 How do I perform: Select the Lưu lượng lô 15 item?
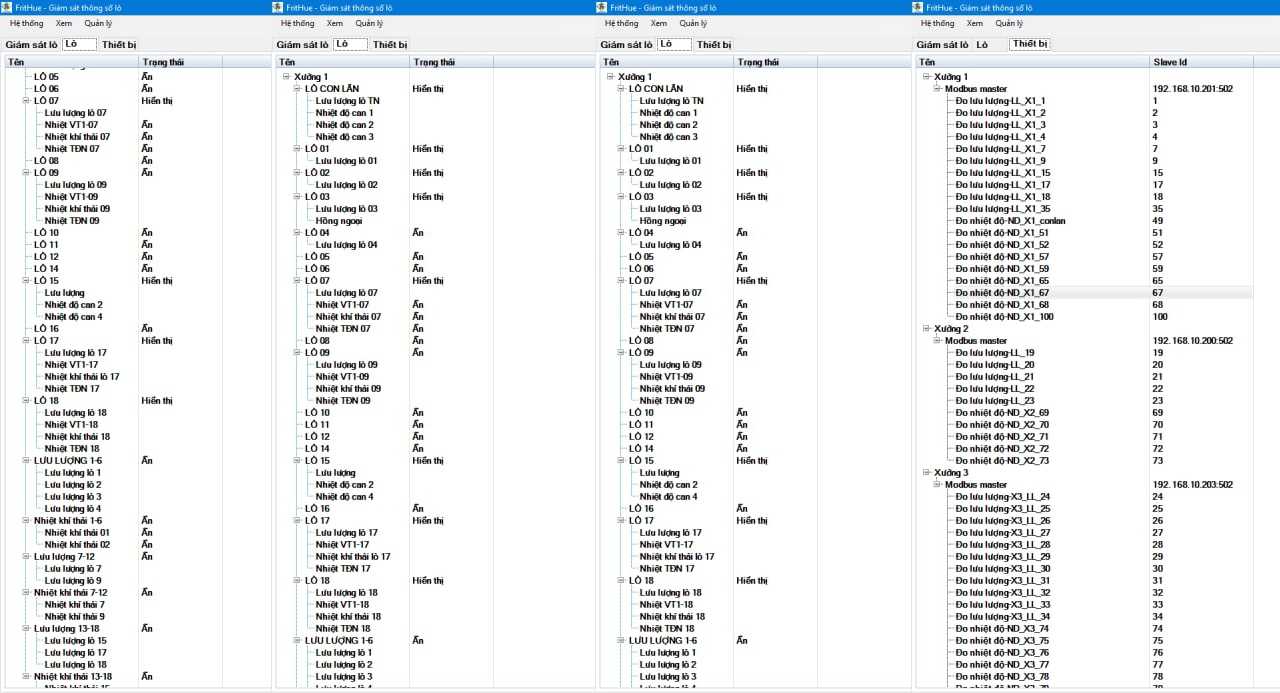tap(75, 641)
